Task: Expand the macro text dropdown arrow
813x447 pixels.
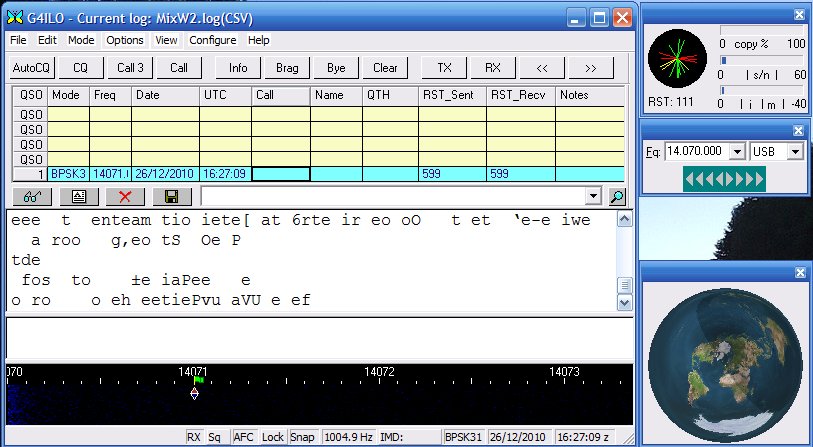Action: pyautogui.click(x=595, y=197)
